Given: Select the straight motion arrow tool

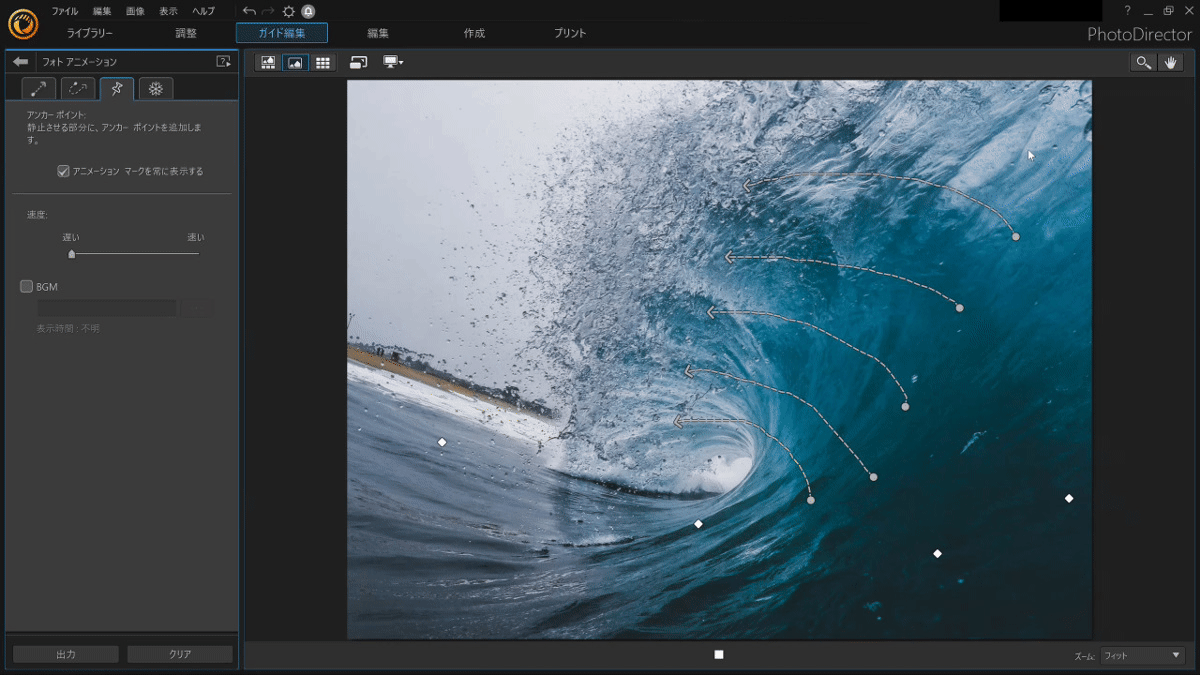Looking at the screenshot, I should pyautogui.click(x=38, y=88).
